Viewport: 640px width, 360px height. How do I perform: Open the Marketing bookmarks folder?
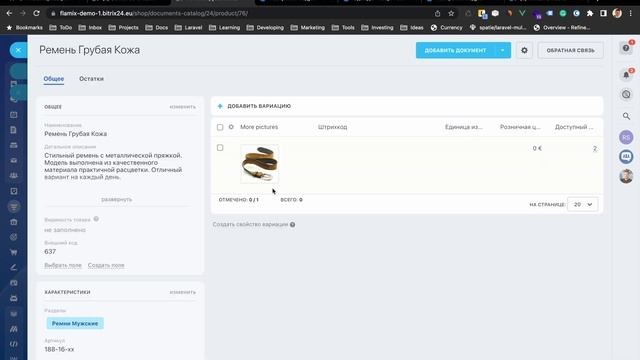[x=308, y=28]
